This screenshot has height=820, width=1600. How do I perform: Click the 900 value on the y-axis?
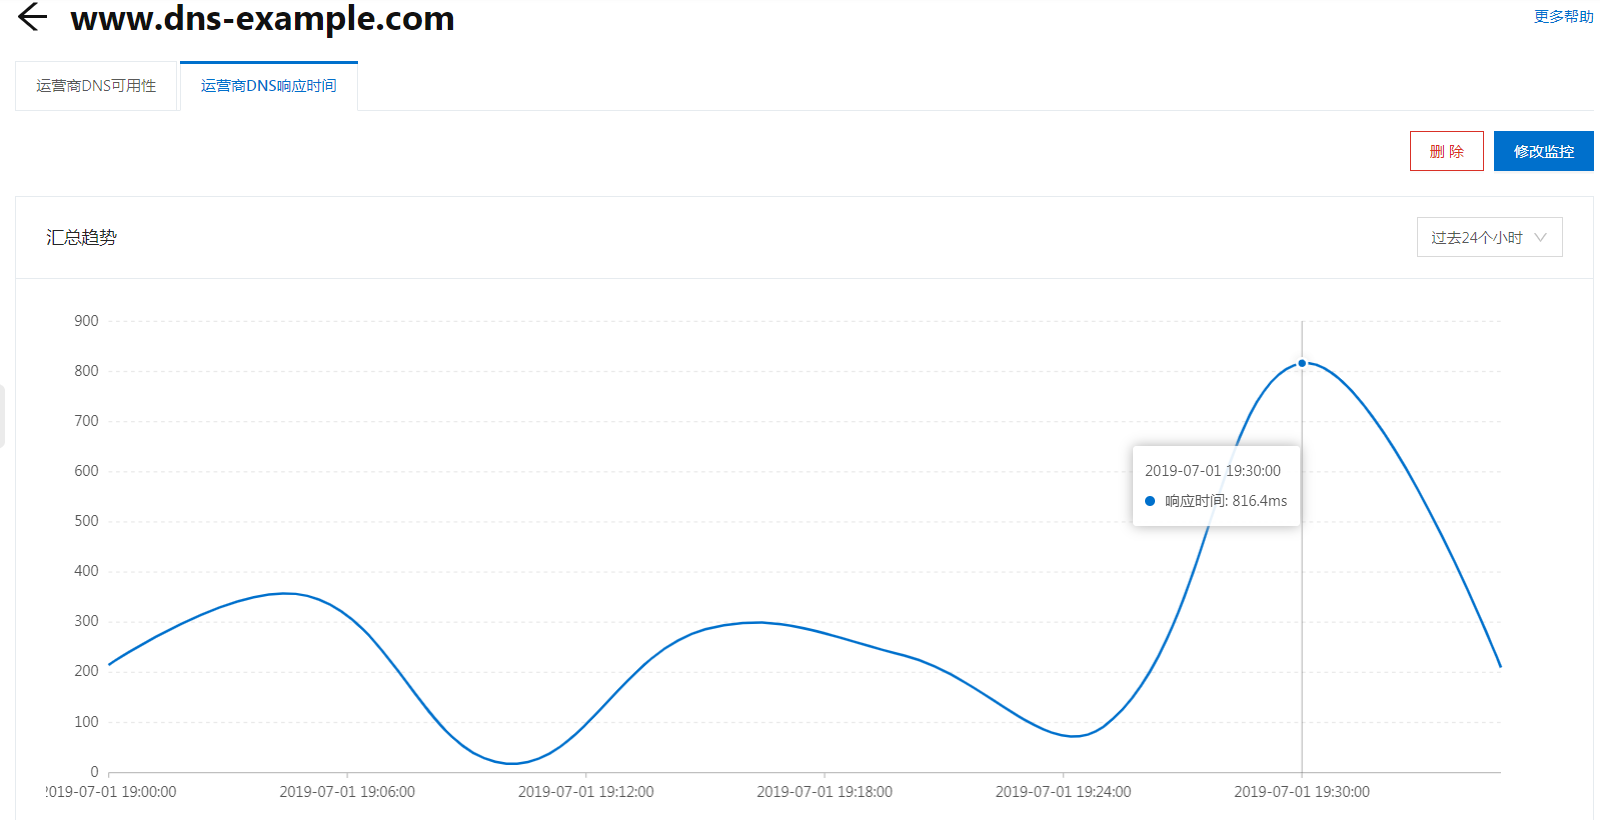coord(86,321)
